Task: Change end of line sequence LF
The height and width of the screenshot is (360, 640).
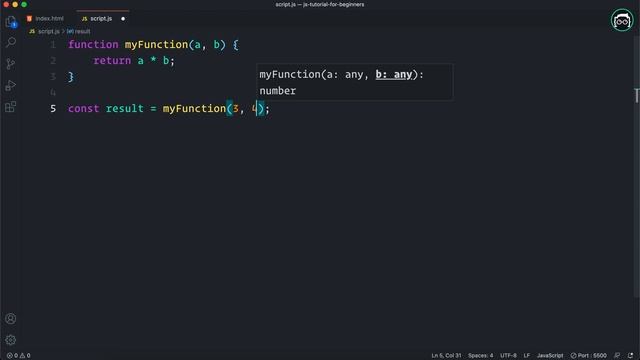Action: (x=527, y=356)
